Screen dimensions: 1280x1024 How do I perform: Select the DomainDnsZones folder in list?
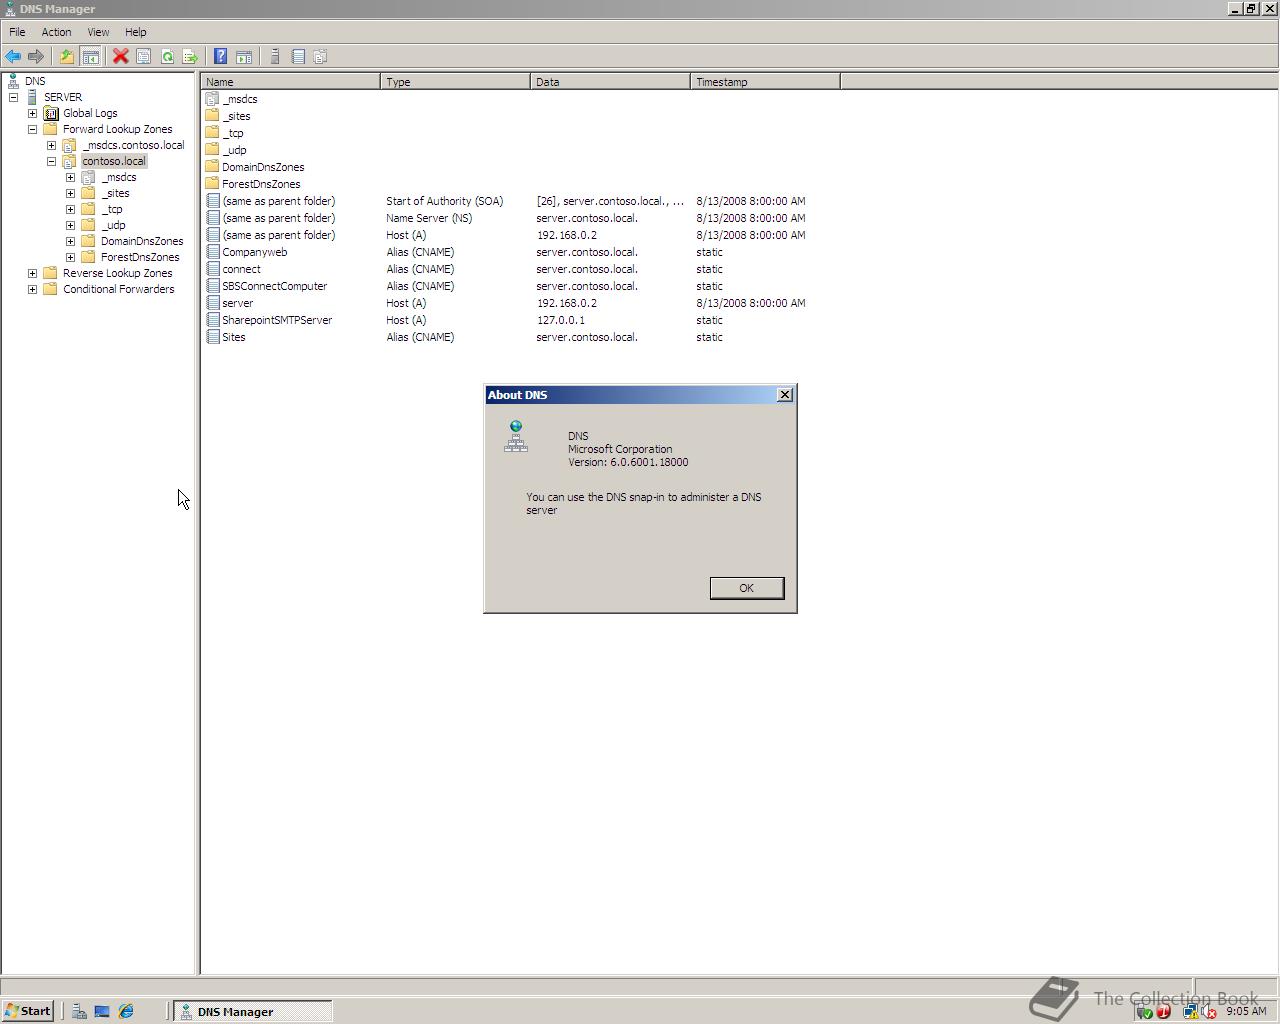click(x=263, y=167)
